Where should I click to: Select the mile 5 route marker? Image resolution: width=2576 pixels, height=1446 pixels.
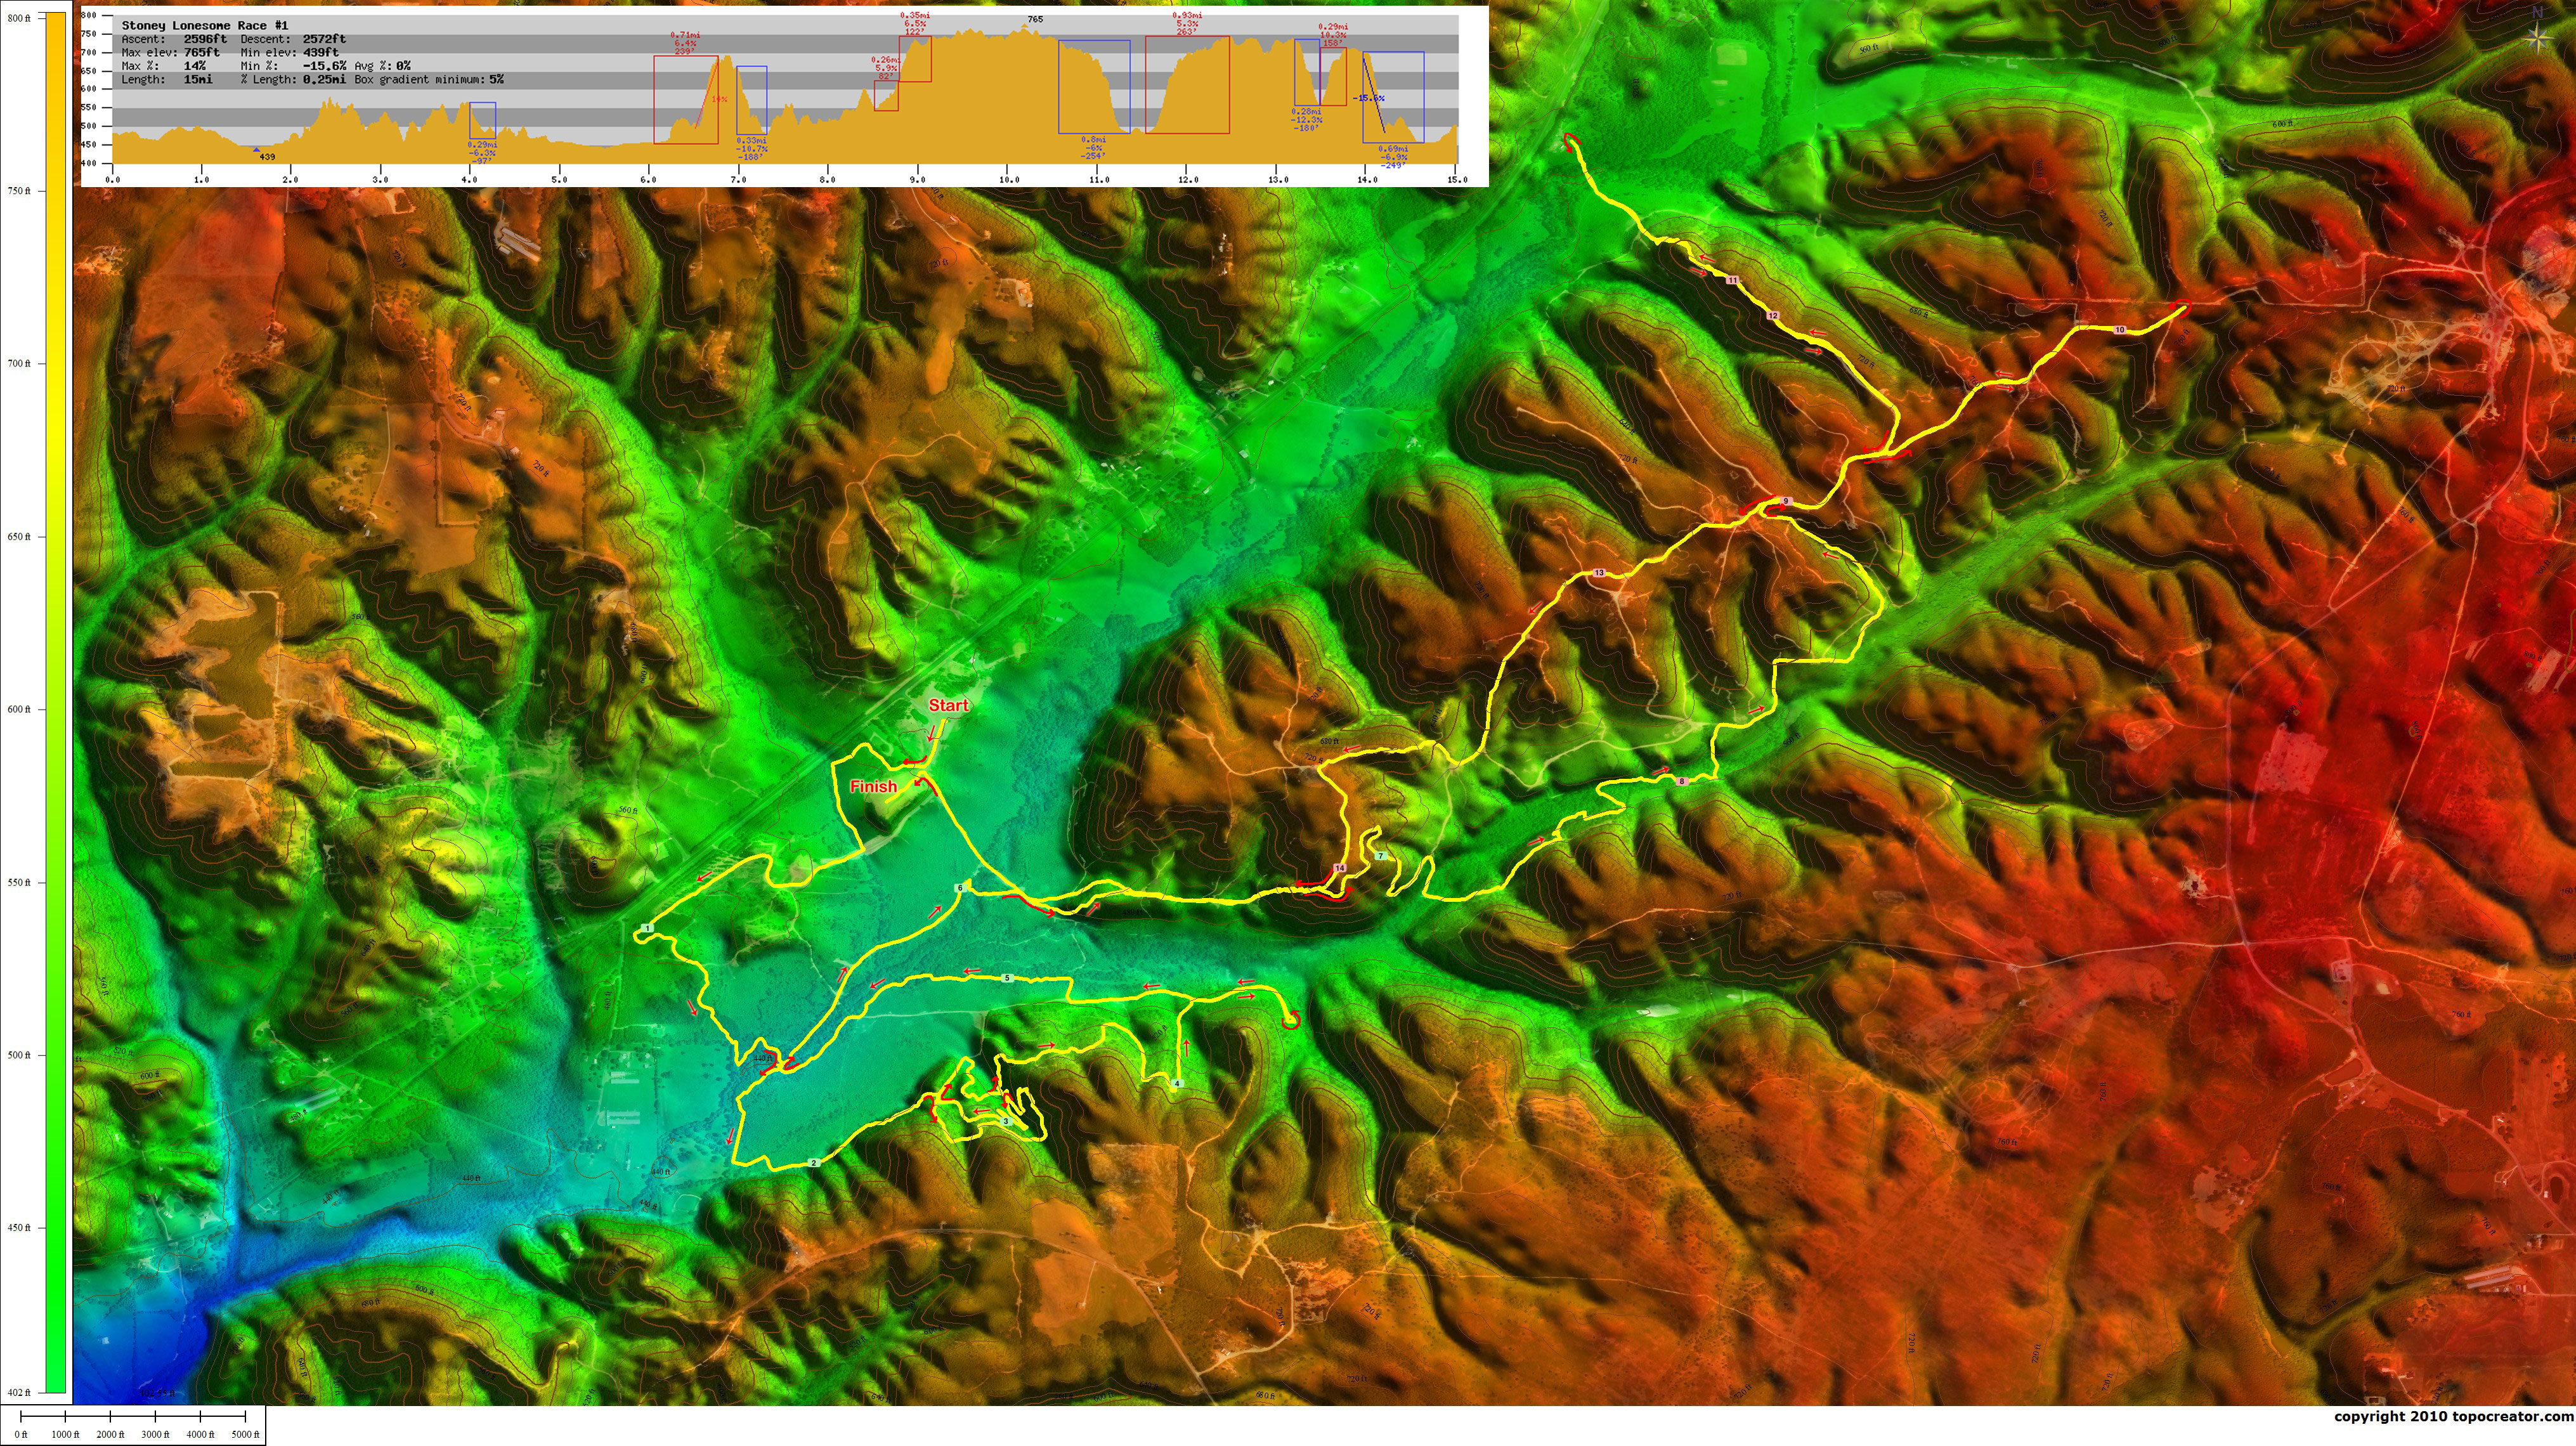1007,978
